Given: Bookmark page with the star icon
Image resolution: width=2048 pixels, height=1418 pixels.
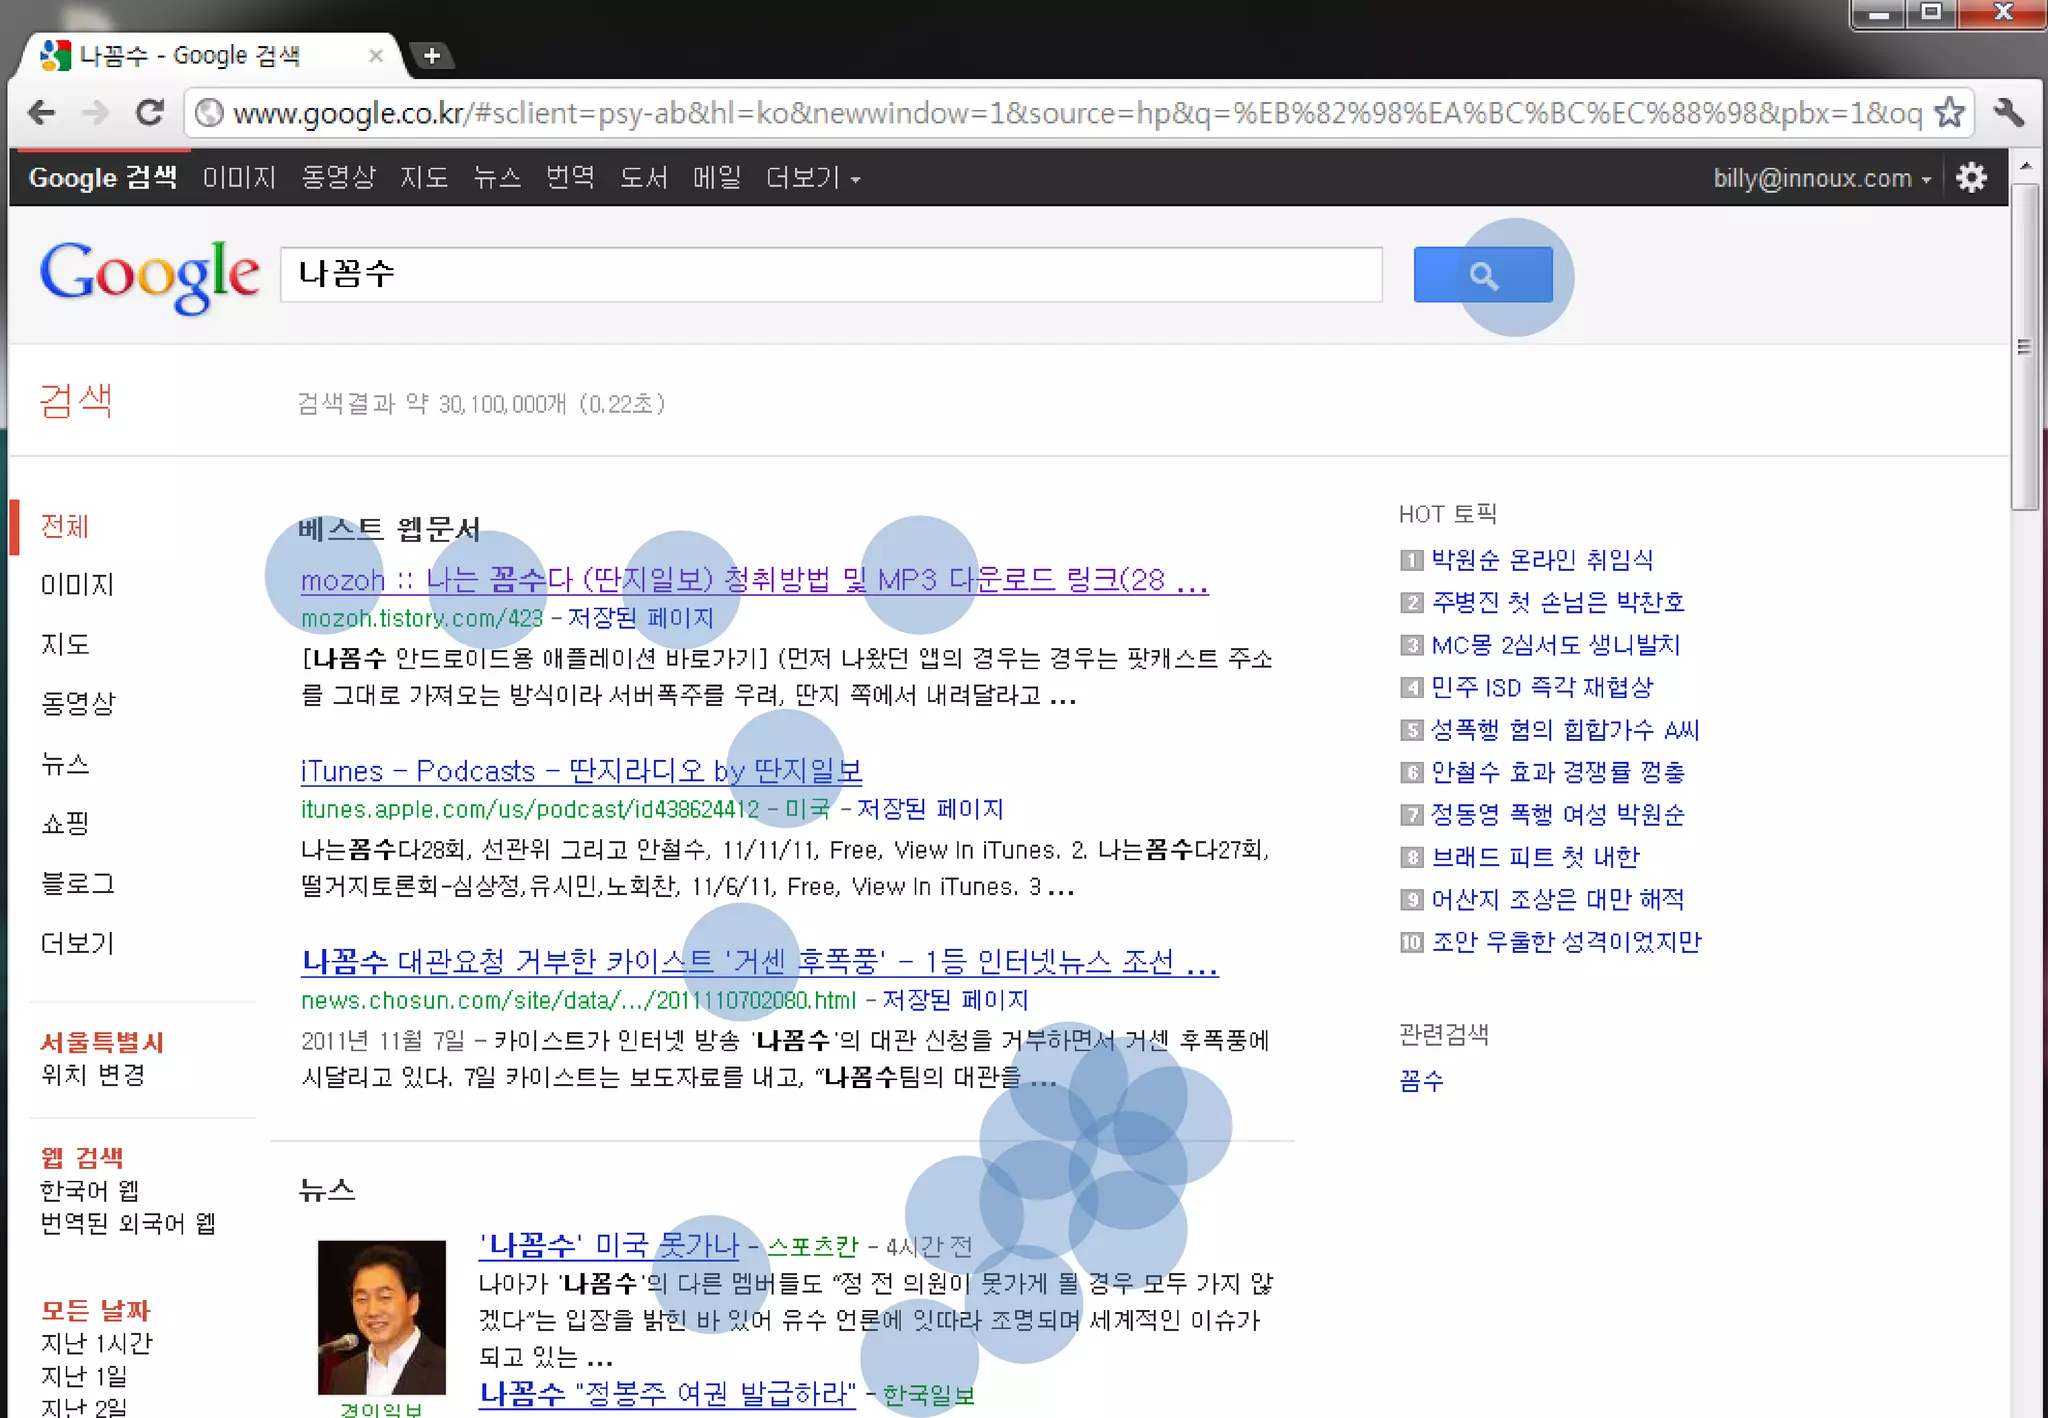Looking at the screenshot, I should tap(1949, 113).
